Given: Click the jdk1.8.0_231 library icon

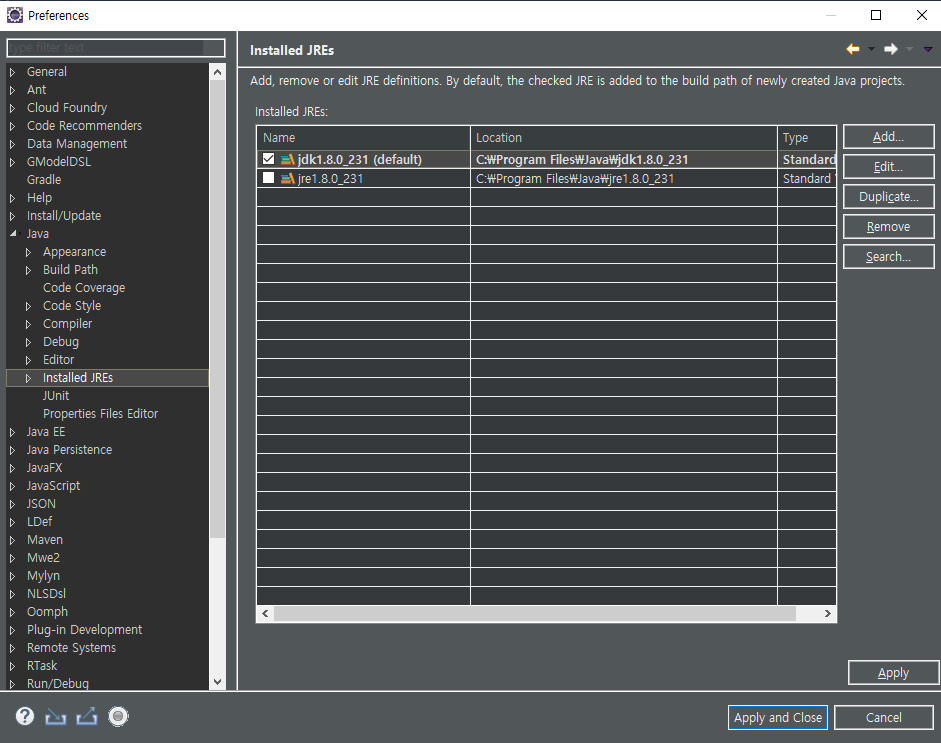Looking at the screenshot, I should coord(287,160).
